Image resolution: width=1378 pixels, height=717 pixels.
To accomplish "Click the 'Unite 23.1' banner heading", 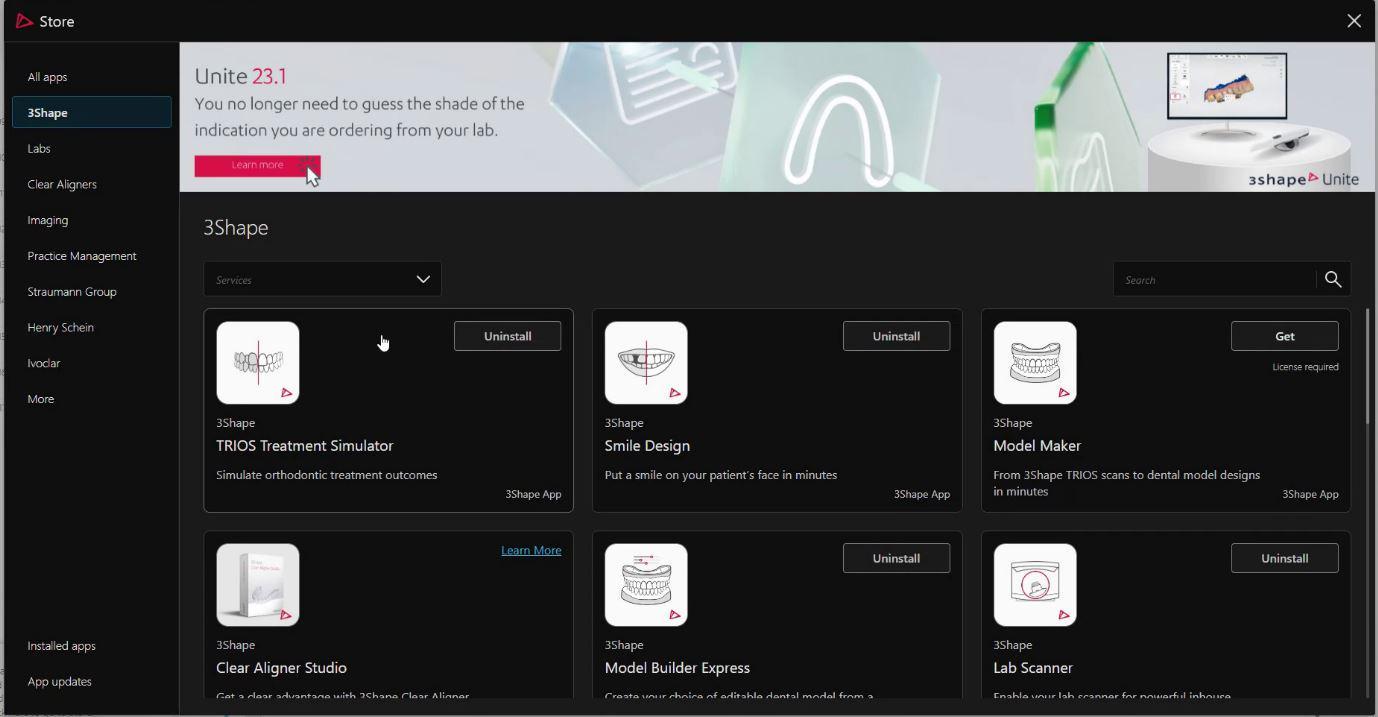I will point(241,76).
